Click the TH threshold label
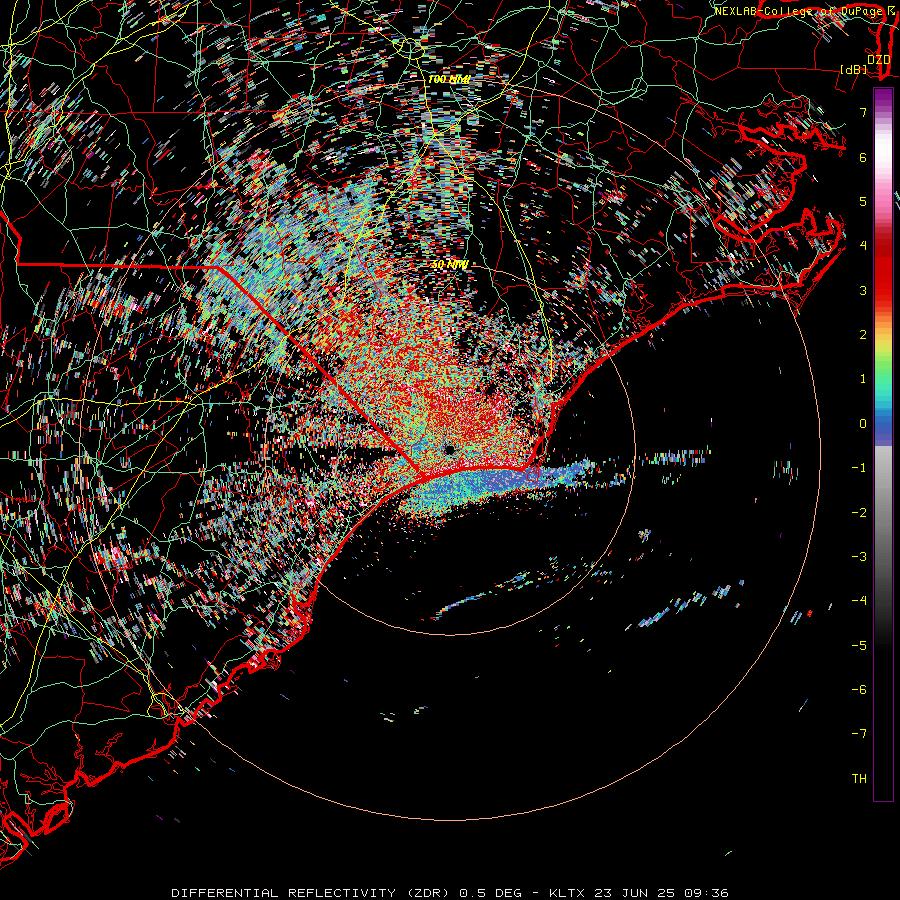 (859, 779)
